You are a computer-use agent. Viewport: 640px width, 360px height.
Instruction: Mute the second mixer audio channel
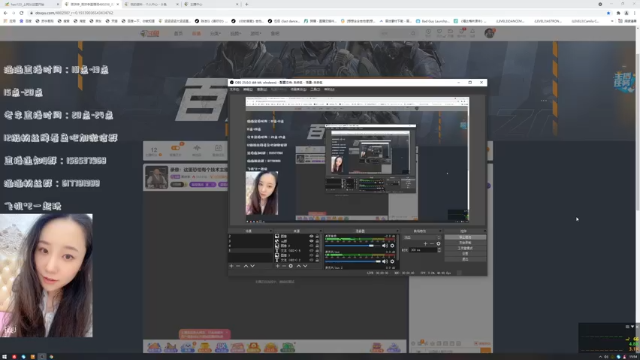coord(384,262)
